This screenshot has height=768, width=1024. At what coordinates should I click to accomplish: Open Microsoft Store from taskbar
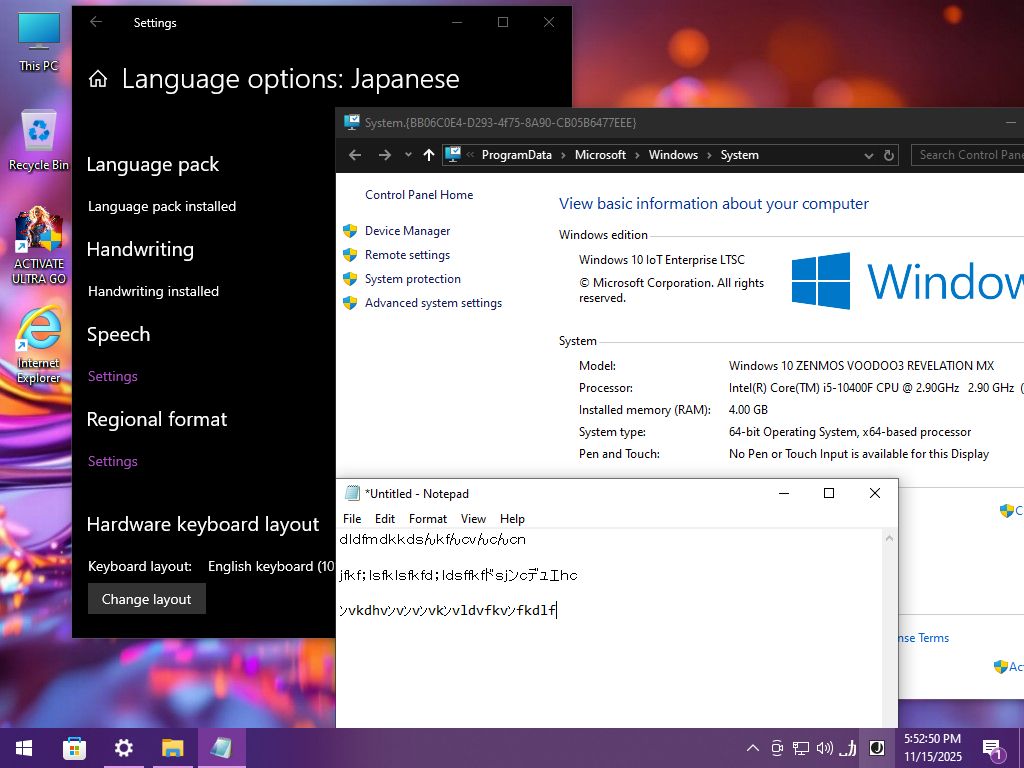tap(74, 748)
